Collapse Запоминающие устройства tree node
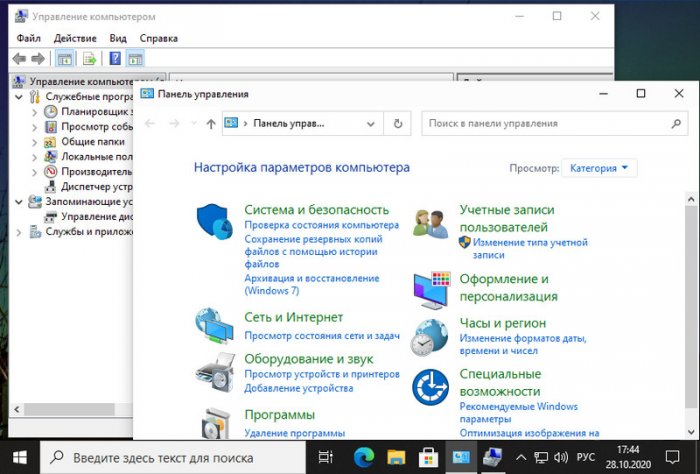 pyautogui.click(x=19, y=202)
